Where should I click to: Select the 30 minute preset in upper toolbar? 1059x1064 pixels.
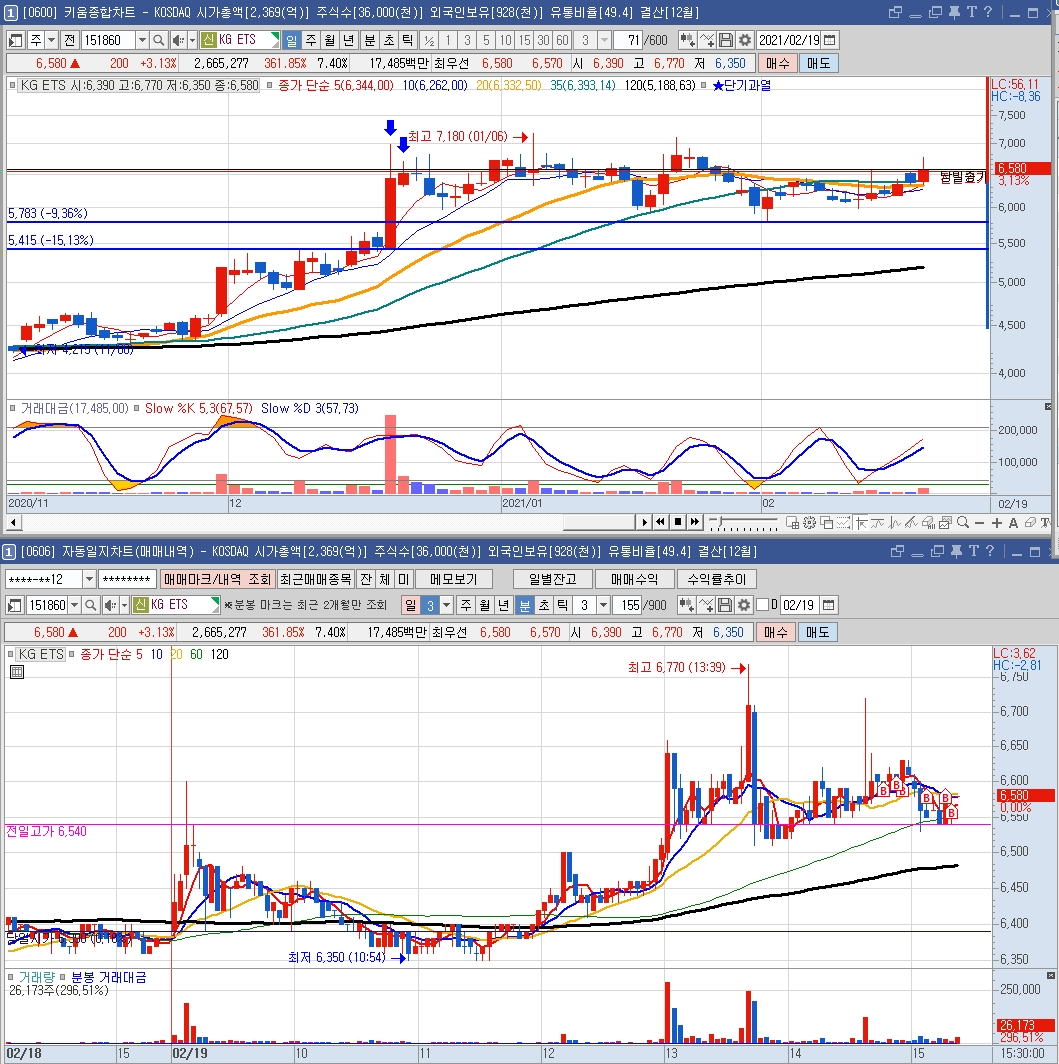[x=543, y=40]
